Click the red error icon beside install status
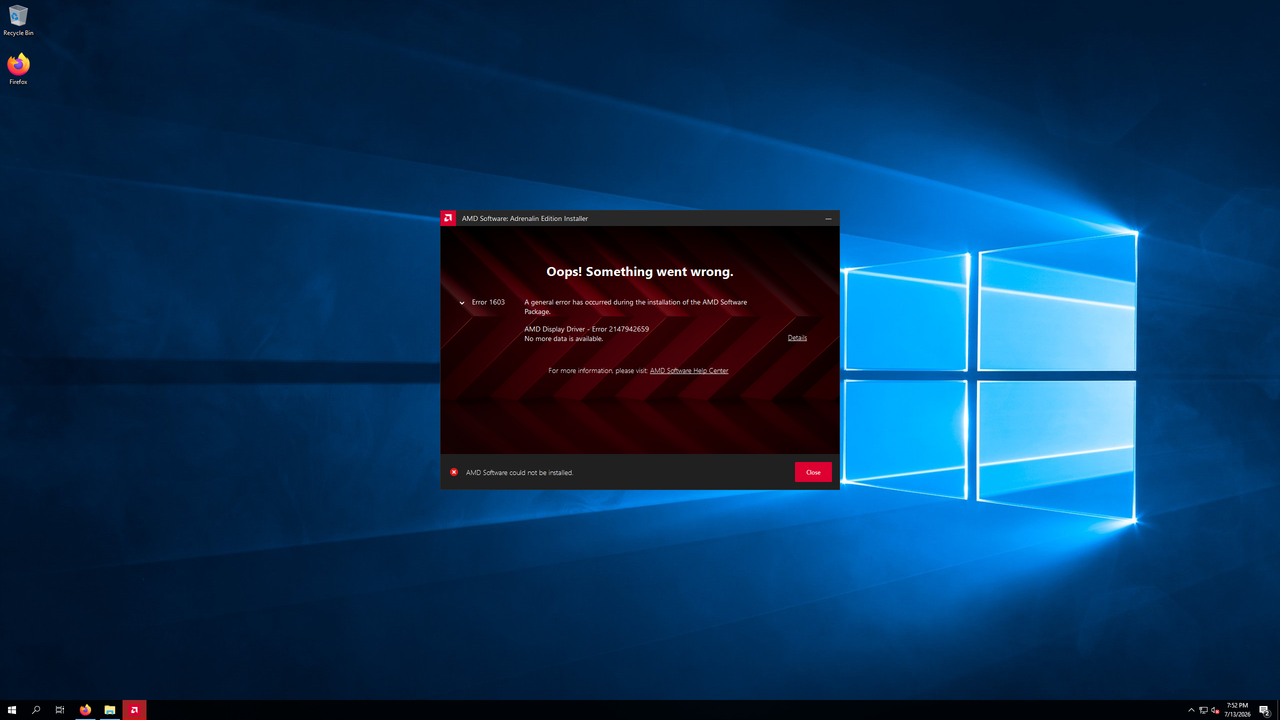Viewport: 1280px width, 720px height. tap(454, 472)
